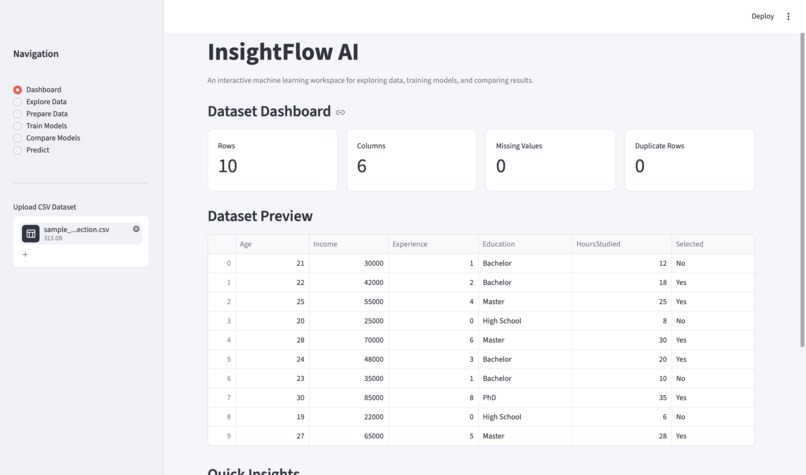The width and height of the screenshot is (806, 475).
Task: Click Master cell in row 4
Action: coord(525,340)
